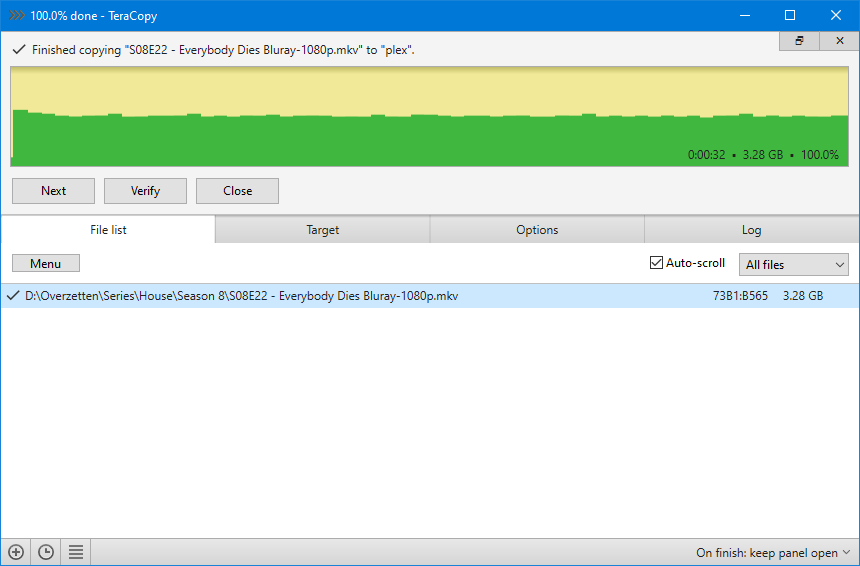The height and width of the screenshot is (566, 860).
Task: Maximize the TeraCopy window
Action: (790, 15)
